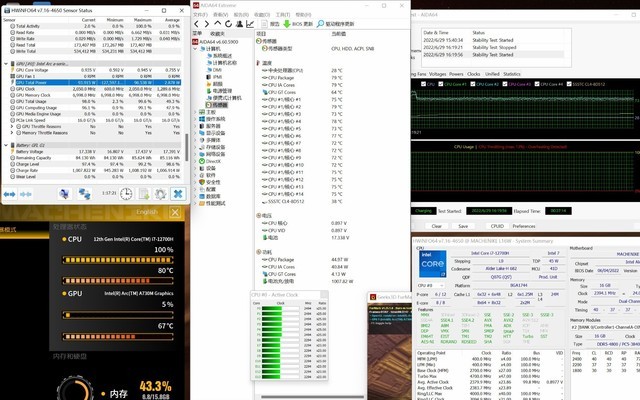
Task: Go forward in AIDA64 toolbar
Action: pos(207,24)
